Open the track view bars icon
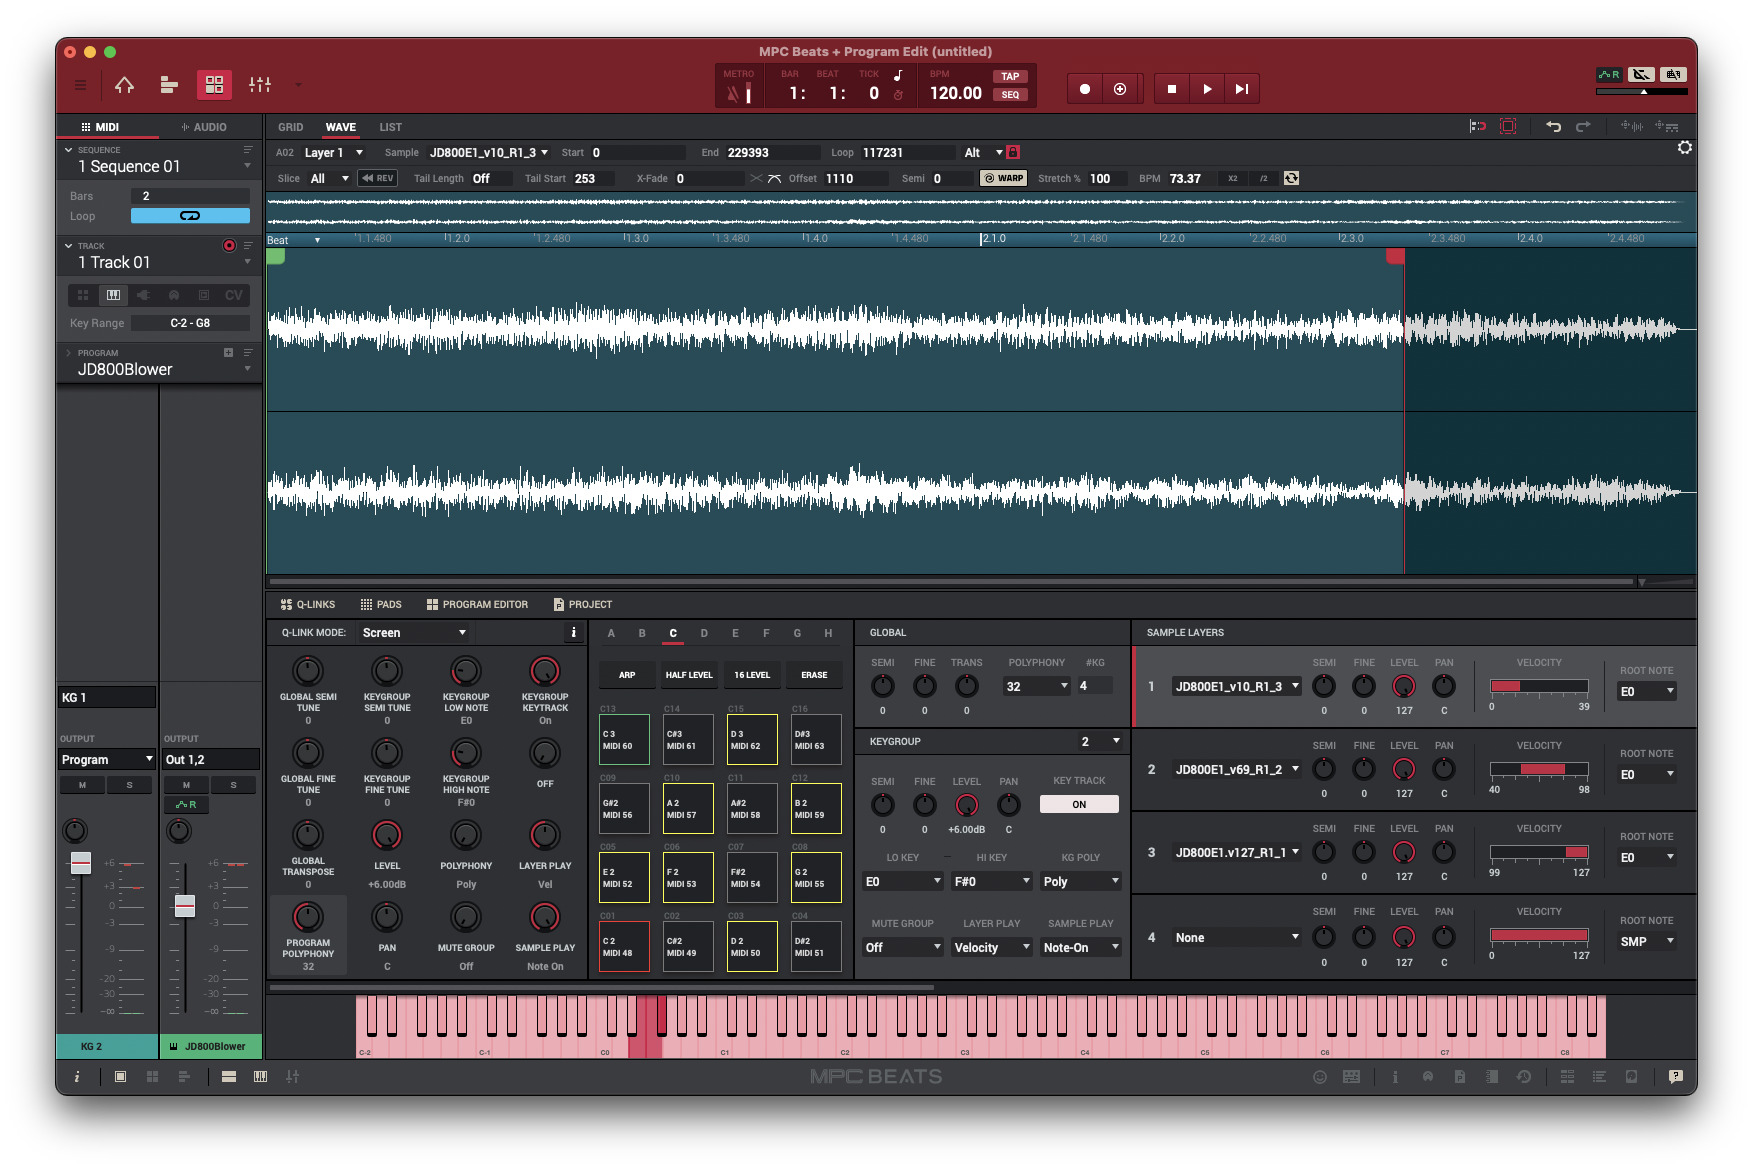The height and width of the screenshot is (1169, 1753). [x=169, y=85]
